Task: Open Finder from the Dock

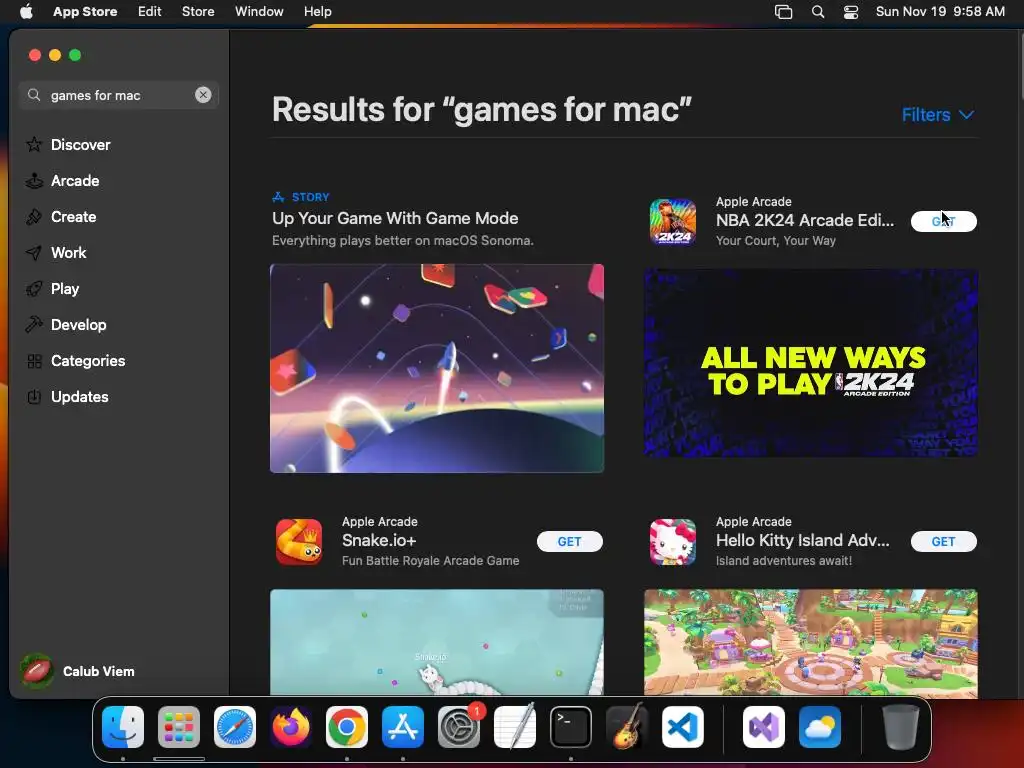Action: point(123,727)
